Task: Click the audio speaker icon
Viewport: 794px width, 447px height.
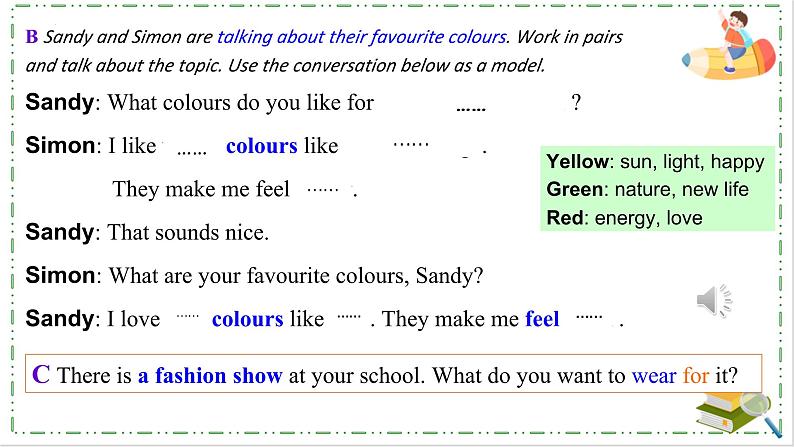Action: click(x=714, y=301)
